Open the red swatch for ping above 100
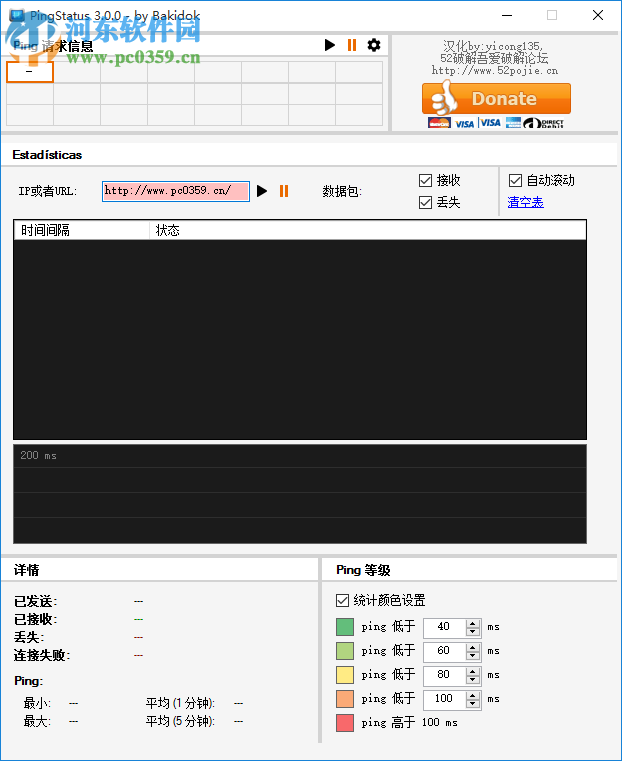Viewport: 622px width, 761px height. coord(345,723)
